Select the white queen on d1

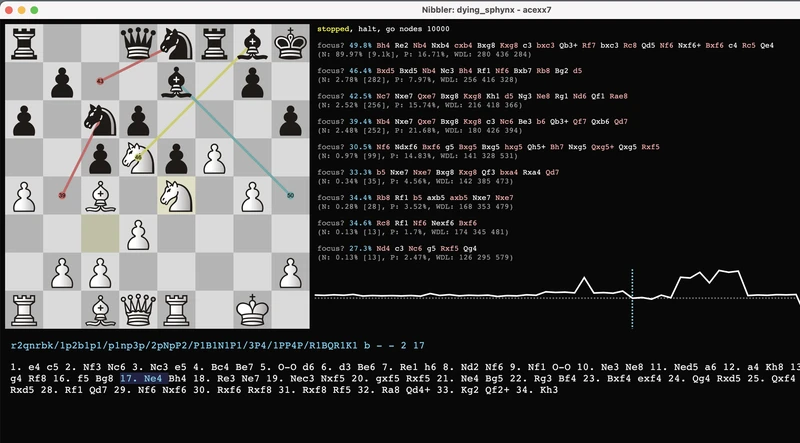tap(139, 309)
